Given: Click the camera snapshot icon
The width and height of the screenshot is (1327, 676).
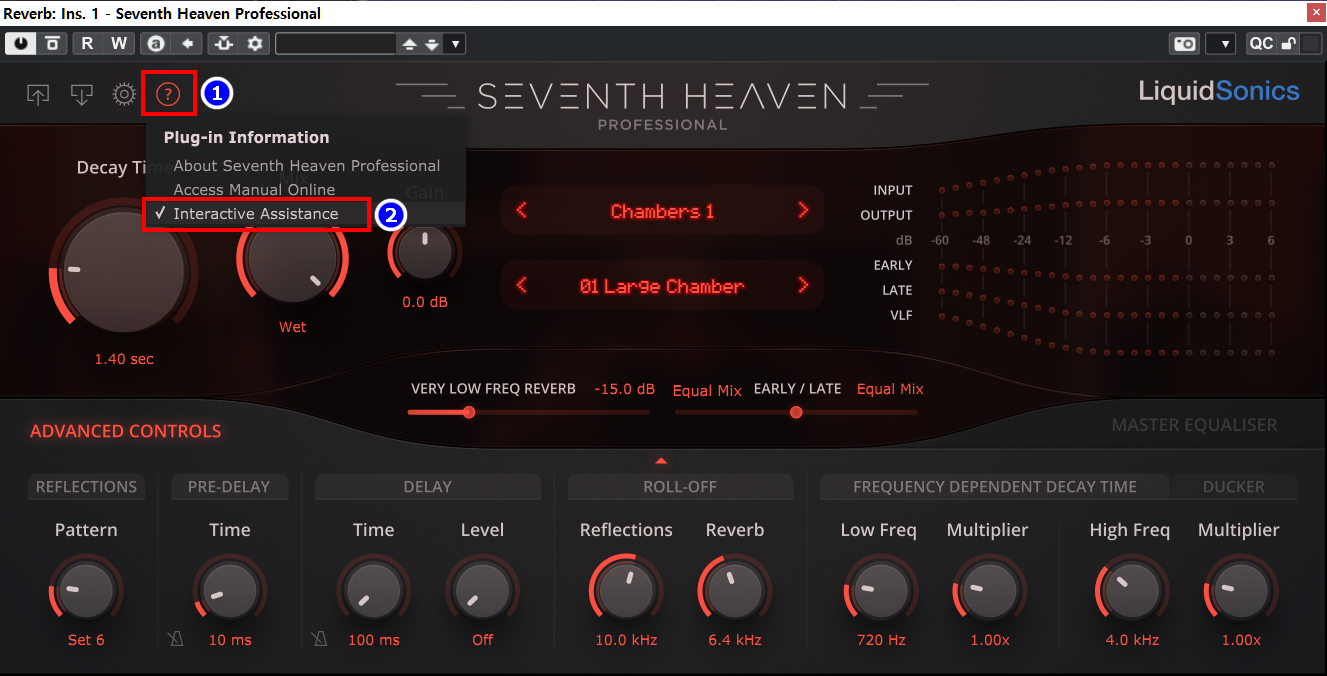Looking at the screenshot, I should coord(1185,43).
